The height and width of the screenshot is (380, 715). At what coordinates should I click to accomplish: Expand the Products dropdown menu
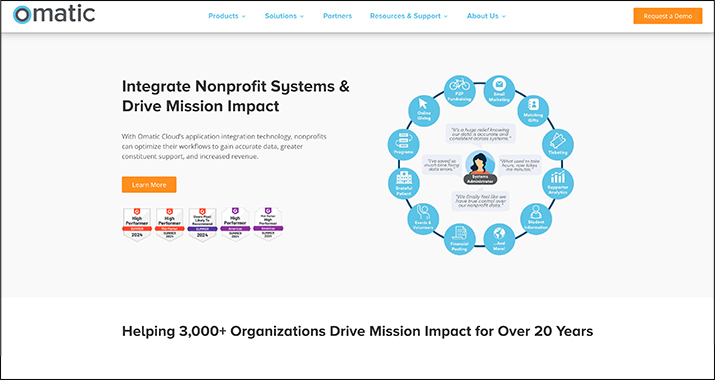(x=227, y=16)
